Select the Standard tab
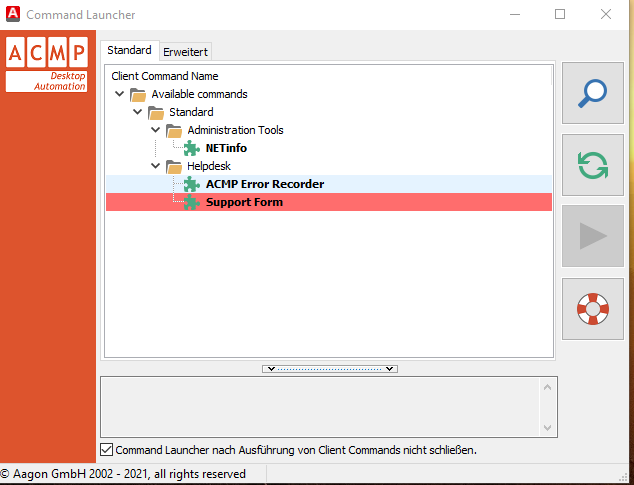634x485 pixels. pos(129,50)
